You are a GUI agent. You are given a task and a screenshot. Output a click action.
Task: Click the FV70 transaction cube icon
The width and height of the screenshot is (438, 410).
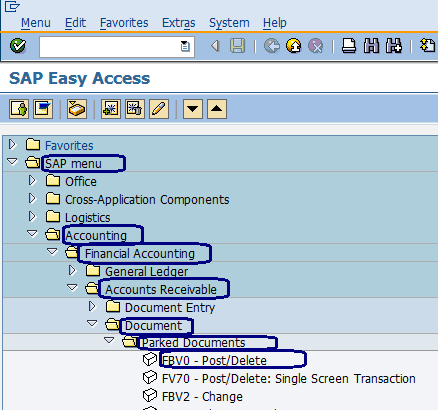(150, 377)
